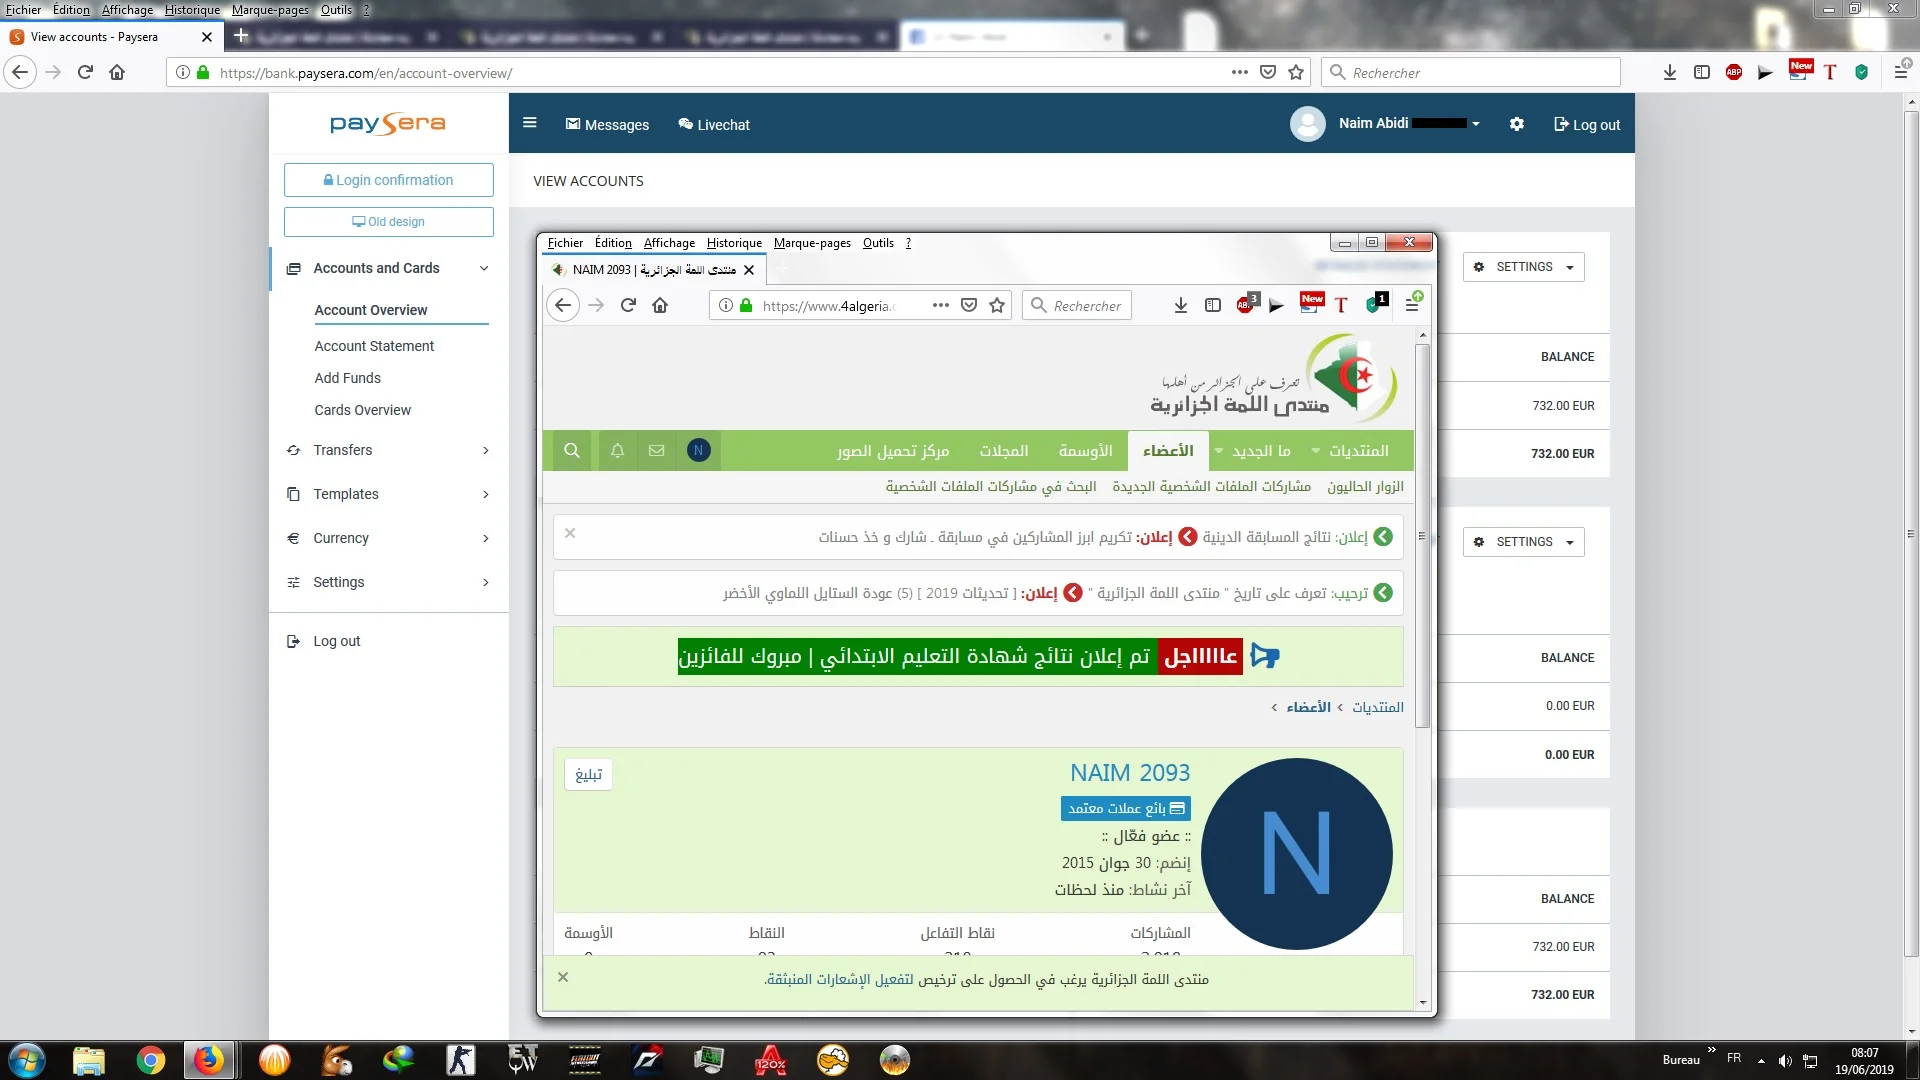Open forum notifications bell icon

[617, 451]
